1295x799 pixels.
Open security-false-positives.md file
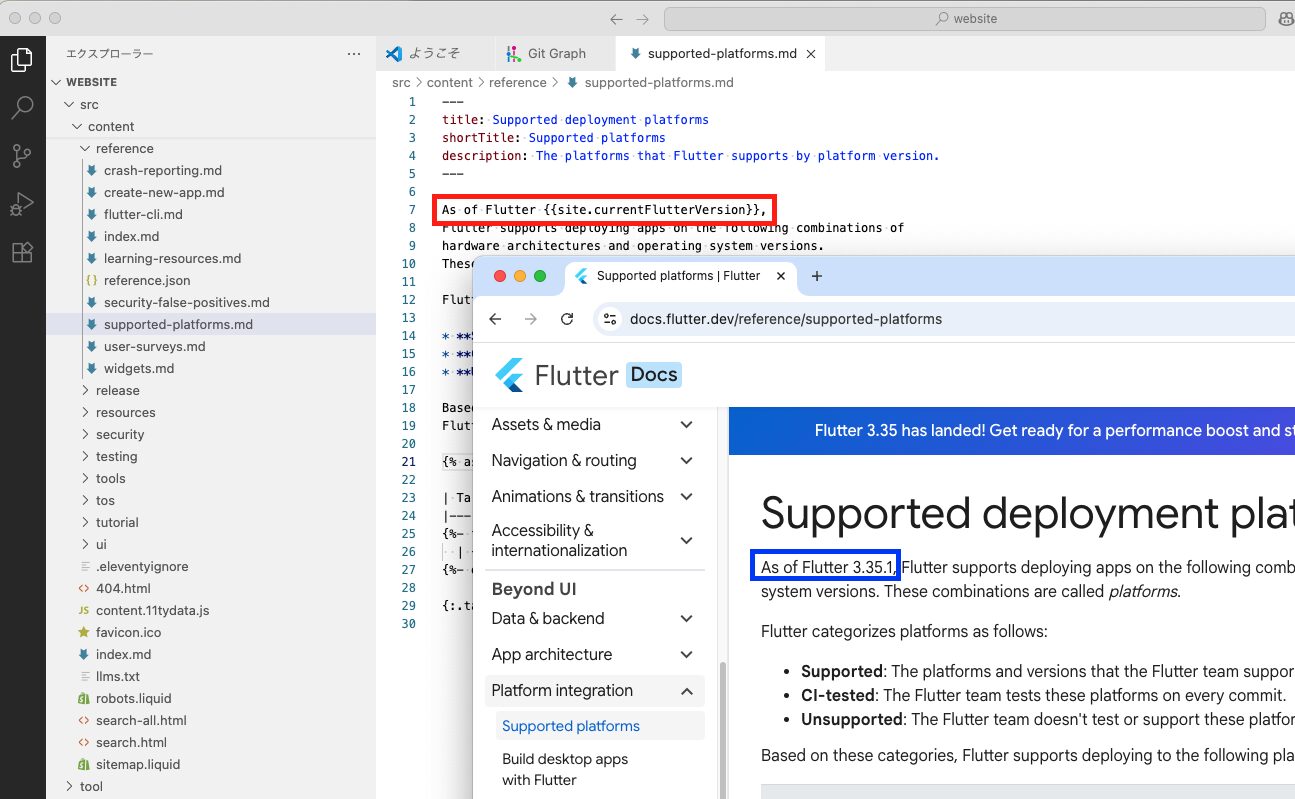pyautogui.click(x=210, y=302)
